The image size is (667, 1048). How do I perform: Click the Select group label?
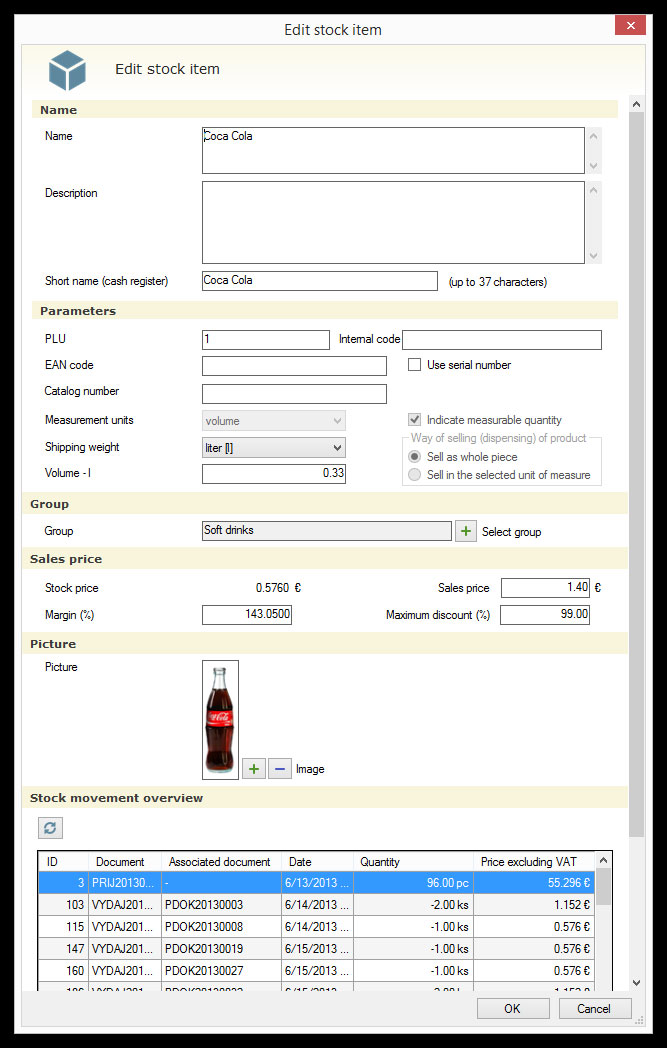pos(511,532)
